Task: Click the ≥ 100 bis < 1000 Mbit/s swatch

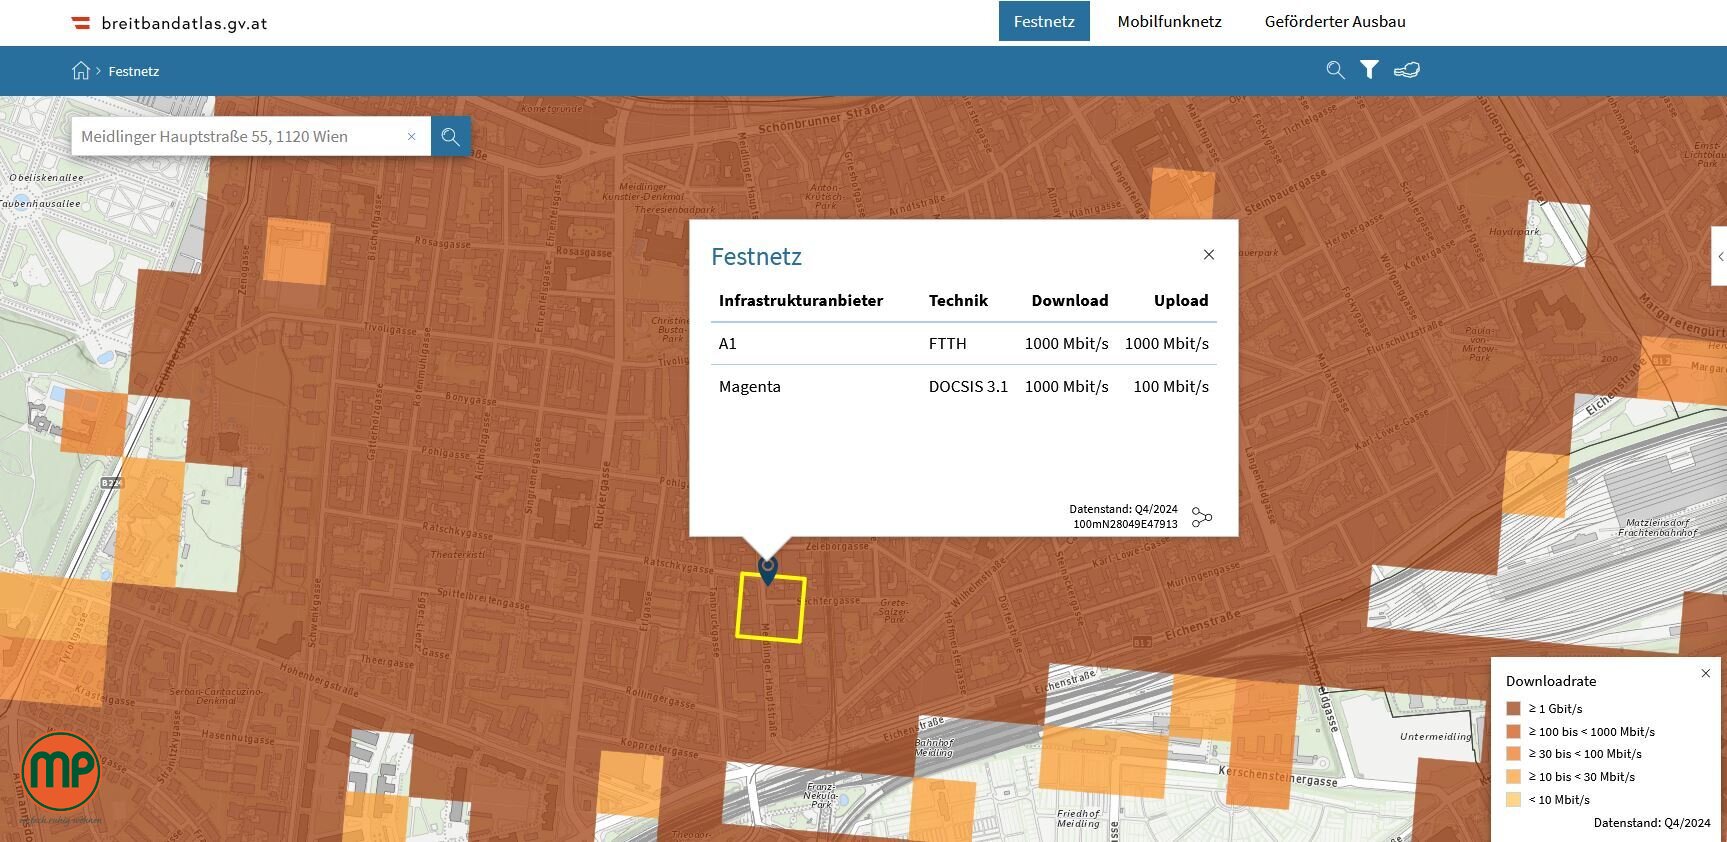Action: point(1513,731)
